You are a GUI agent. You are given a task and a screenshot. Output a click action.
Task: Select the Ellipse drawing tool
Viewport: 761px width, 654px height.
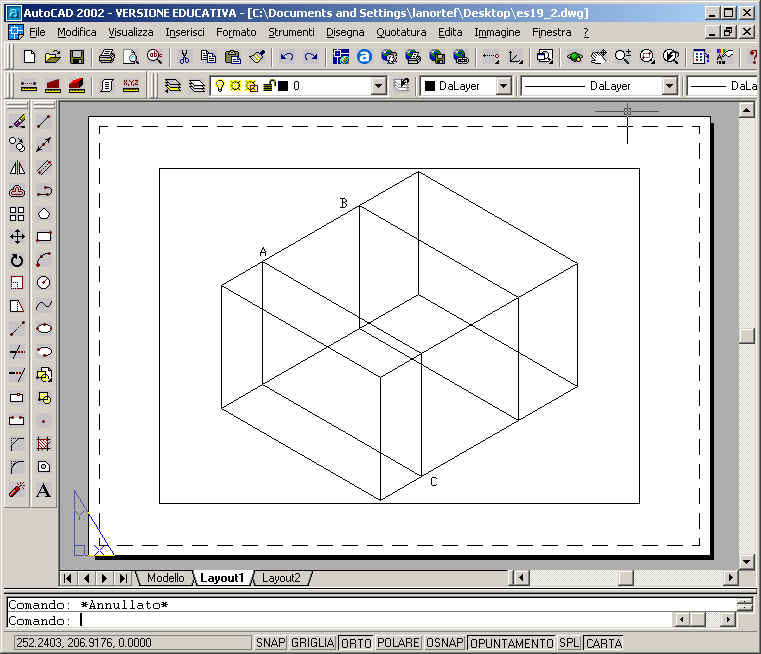click(x=44, y=328)
